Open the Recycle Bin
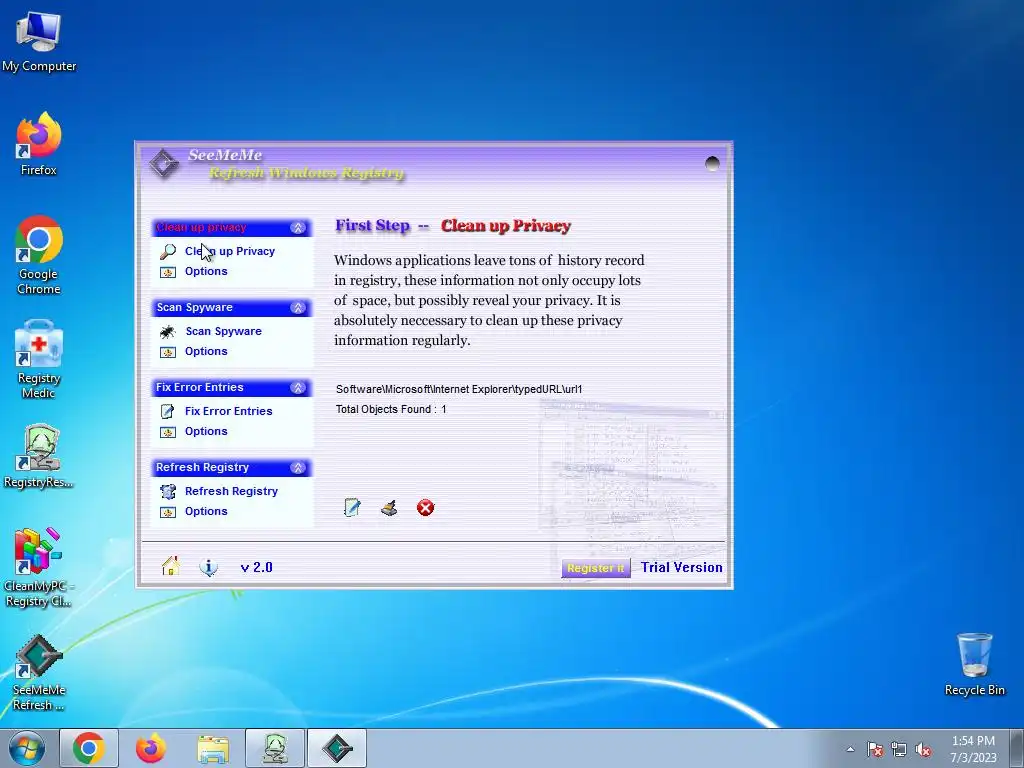This screenshot has width=1024, height=768. 974,664
